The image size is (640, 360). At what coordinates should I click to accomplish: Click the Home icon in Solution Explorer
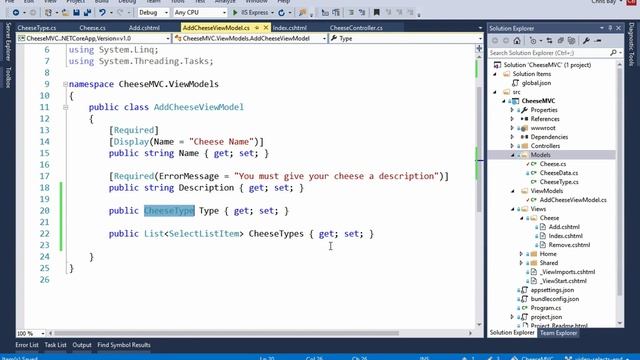pos(517,40)
